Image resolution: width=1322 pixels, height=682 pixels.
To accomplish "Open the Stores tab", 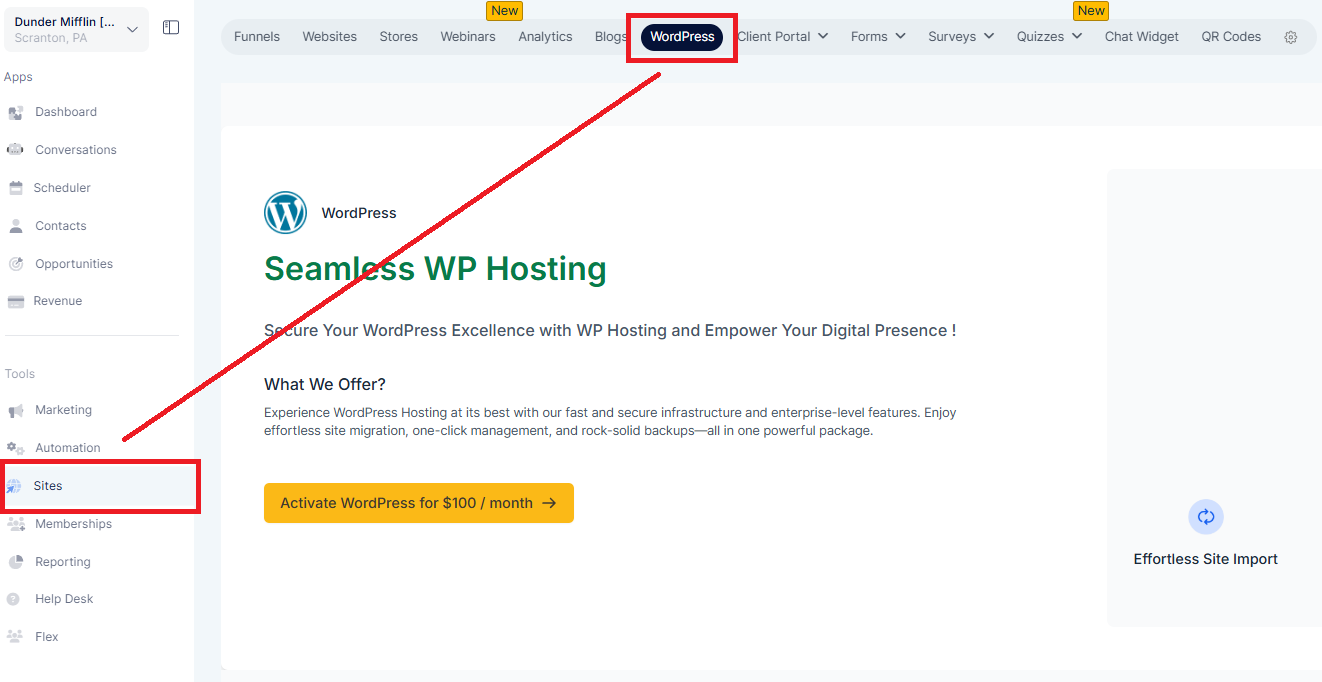I will pyautogui.click(x=399, y=37).
